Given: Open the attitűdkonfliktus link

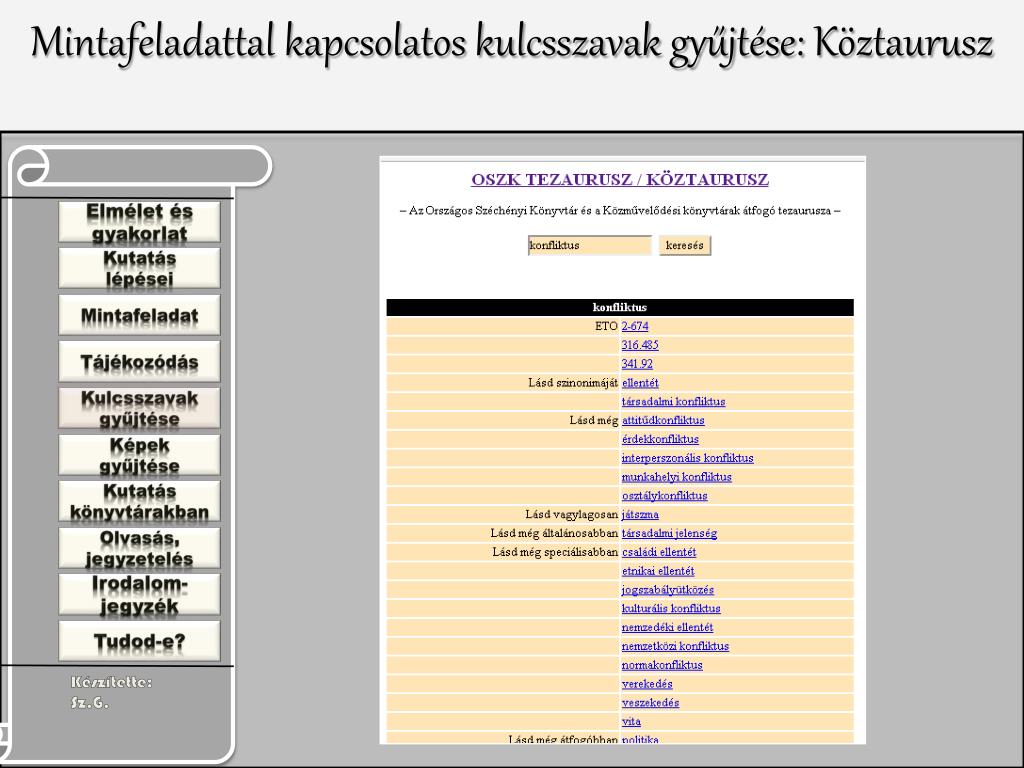Looking at the screenshot, I should [x=663, y=420].
